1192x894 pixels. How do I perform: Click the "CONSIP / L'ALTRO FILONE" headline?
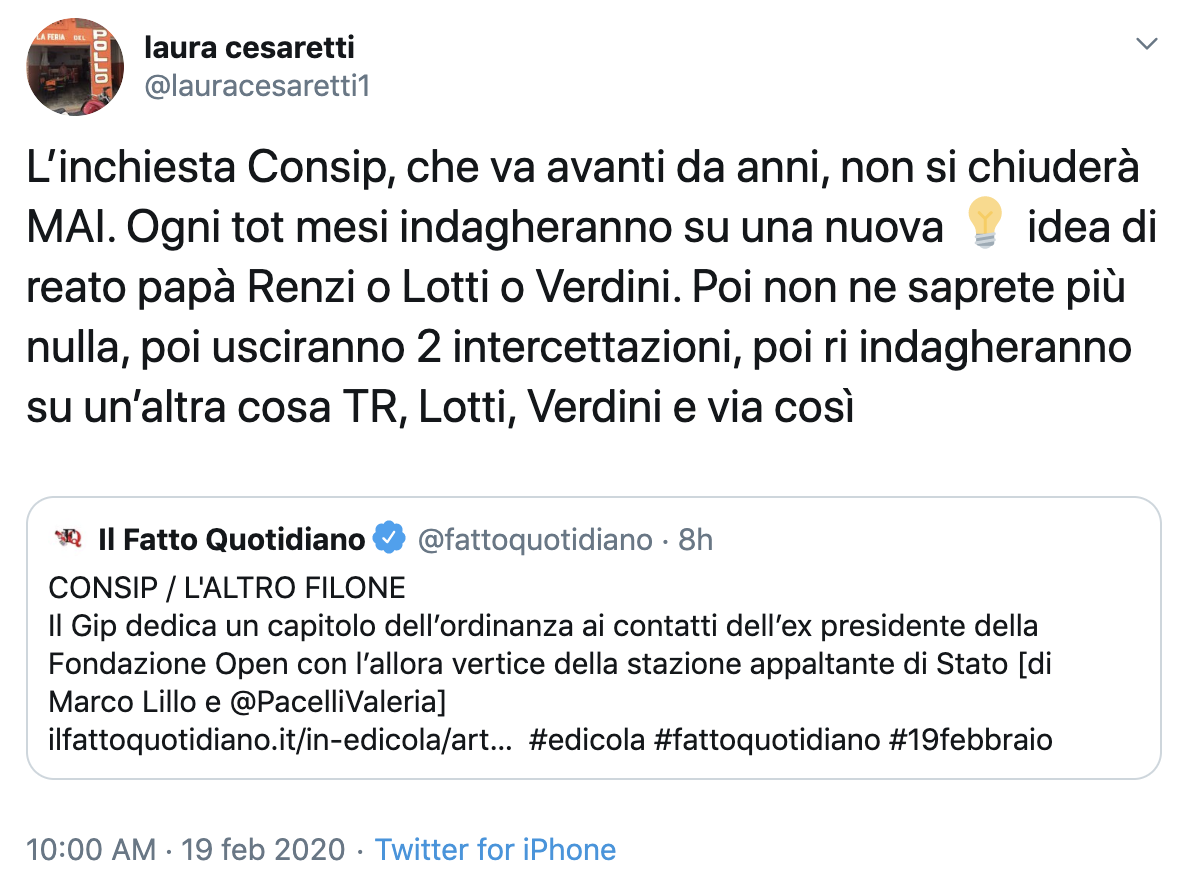pyautogui.click(x=227, y=588)
